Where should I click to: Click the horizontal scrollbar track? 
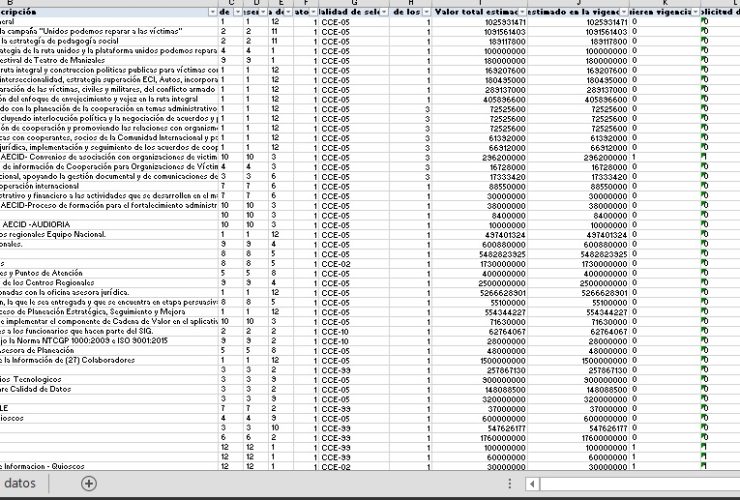click(x=640, y=483)
